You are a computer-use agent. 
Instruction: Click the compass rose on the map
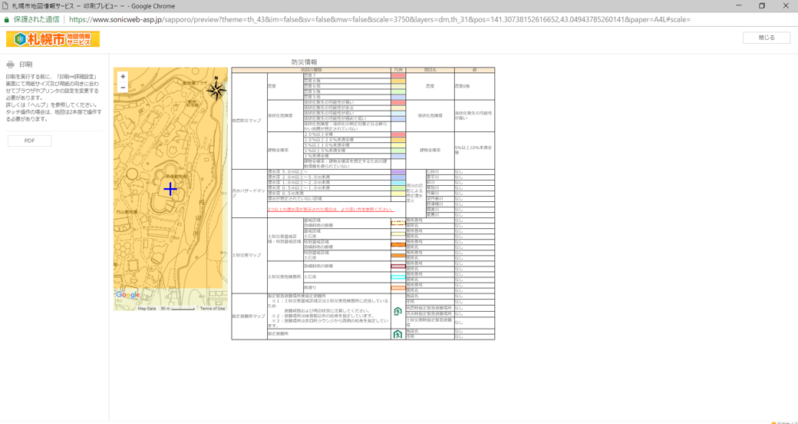coord(215,90)
